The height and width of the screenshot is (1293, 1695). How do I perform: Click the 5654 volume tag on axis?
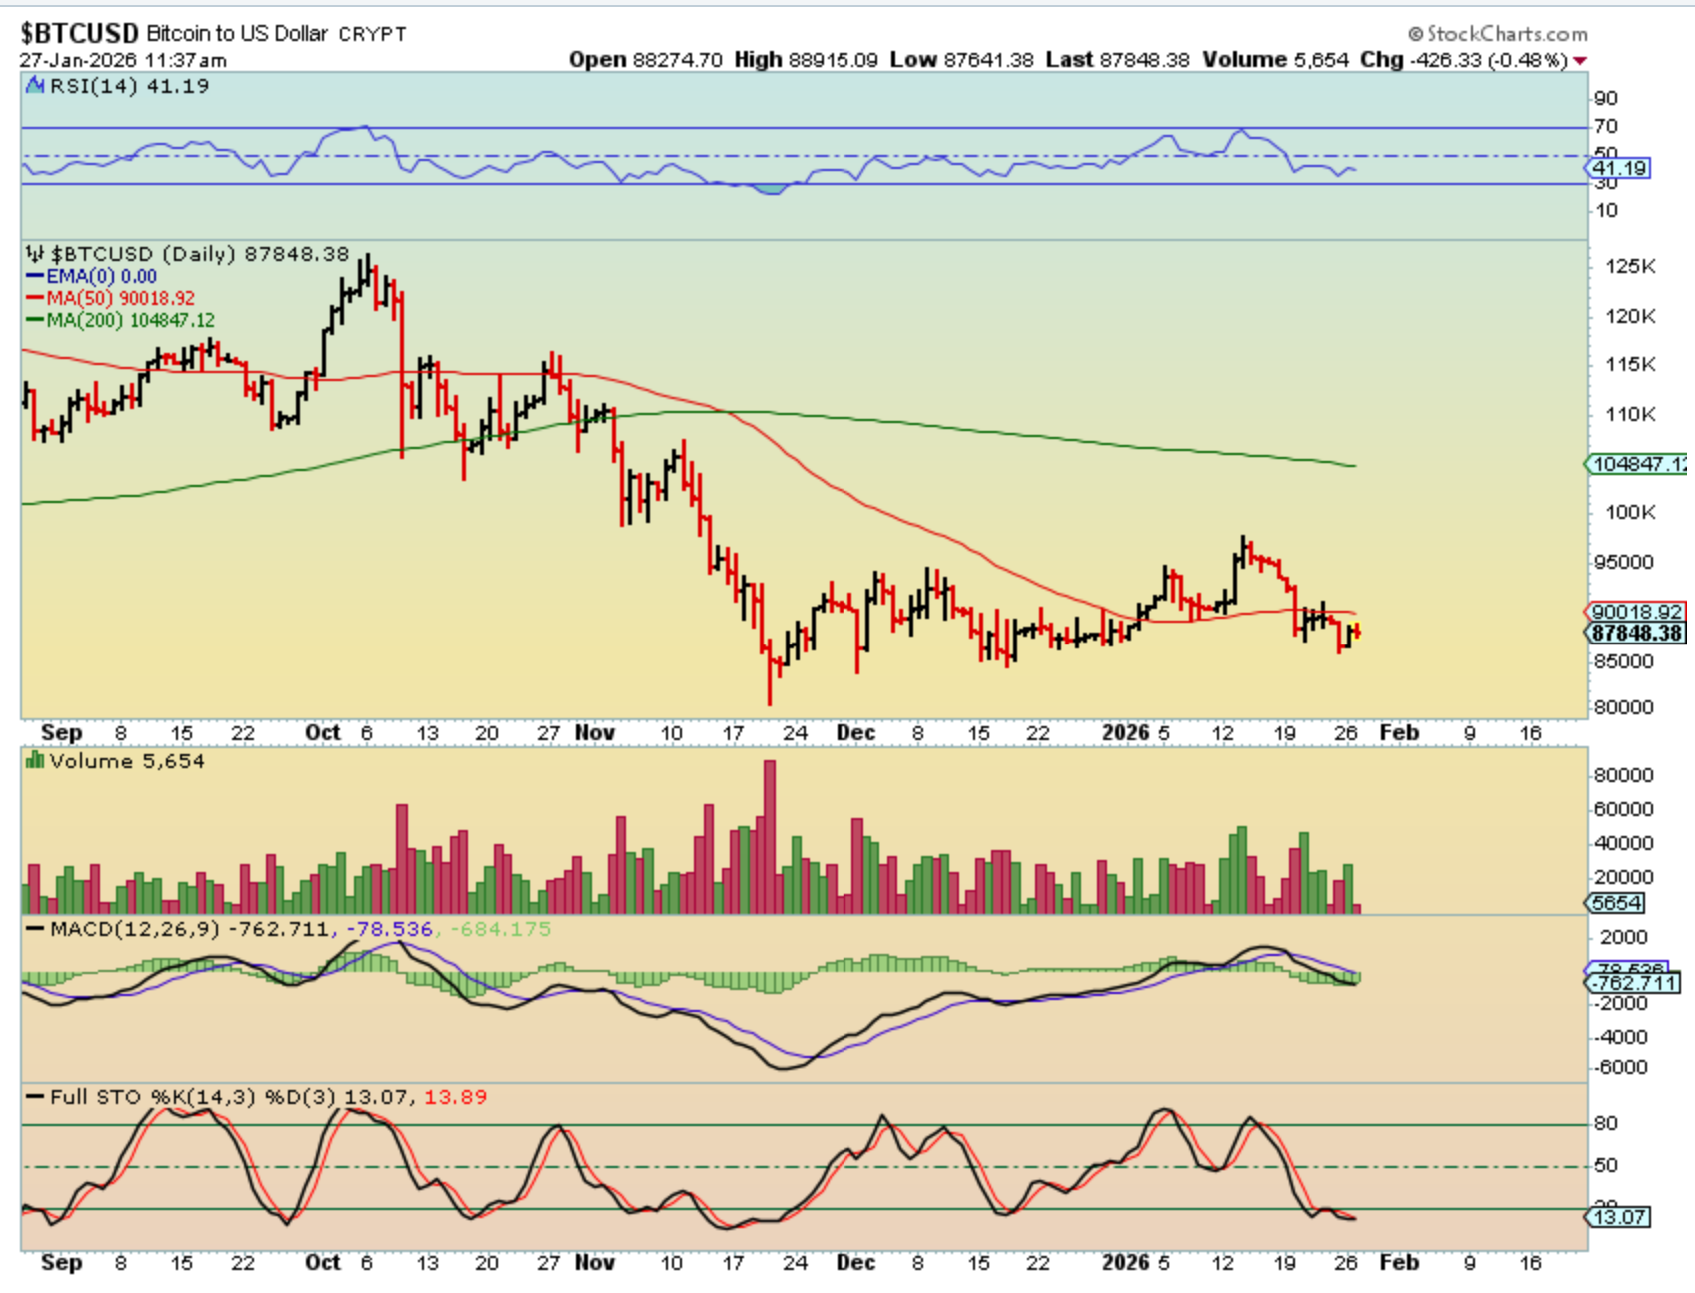pos(1616,903)
